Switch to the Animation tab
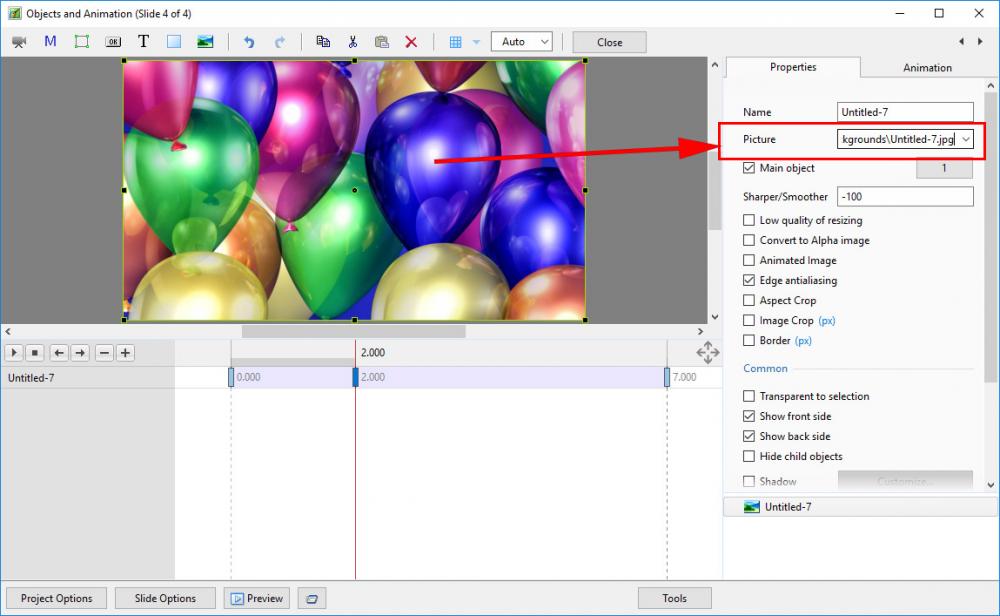Viewport: 1000px width, 616px height. 927,68
